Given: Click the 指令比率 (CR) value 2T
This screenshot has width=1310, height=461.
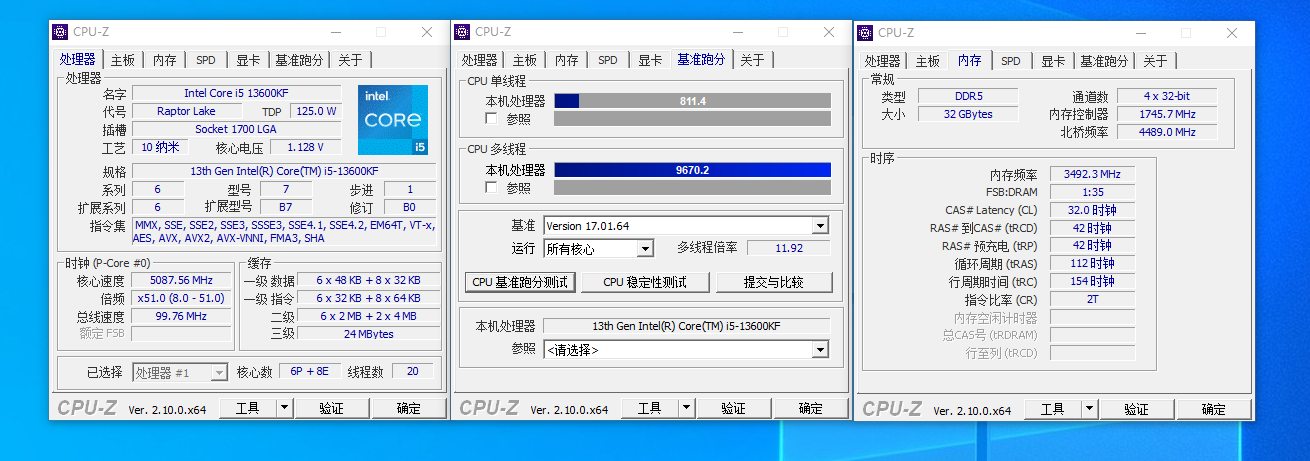Looking at the screenshot, I should point(1092,299).
